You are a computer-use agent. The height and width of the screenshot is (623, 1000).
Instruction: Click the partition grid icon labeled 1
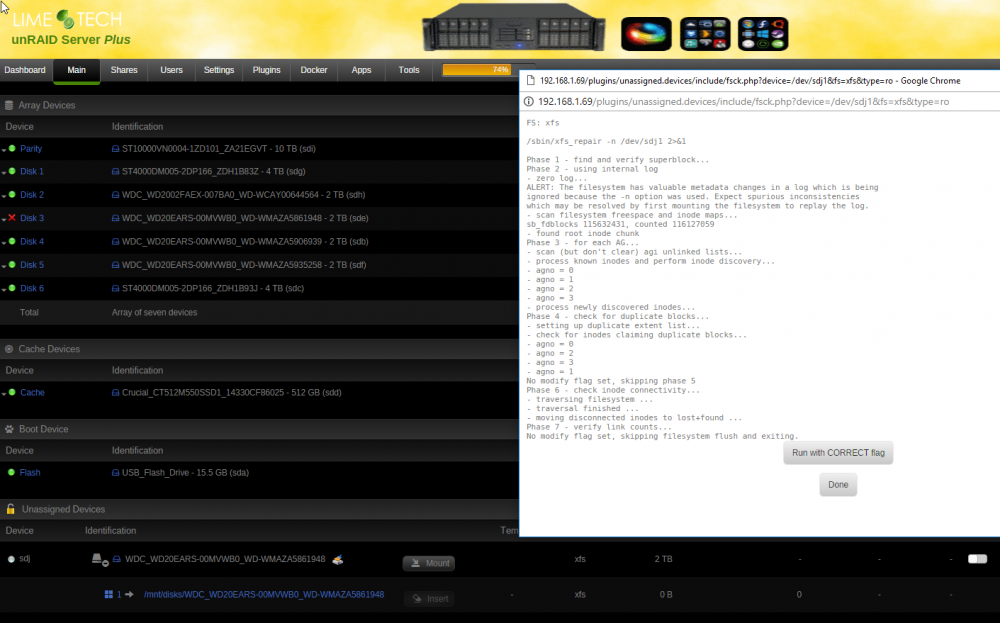pos(108,594)
